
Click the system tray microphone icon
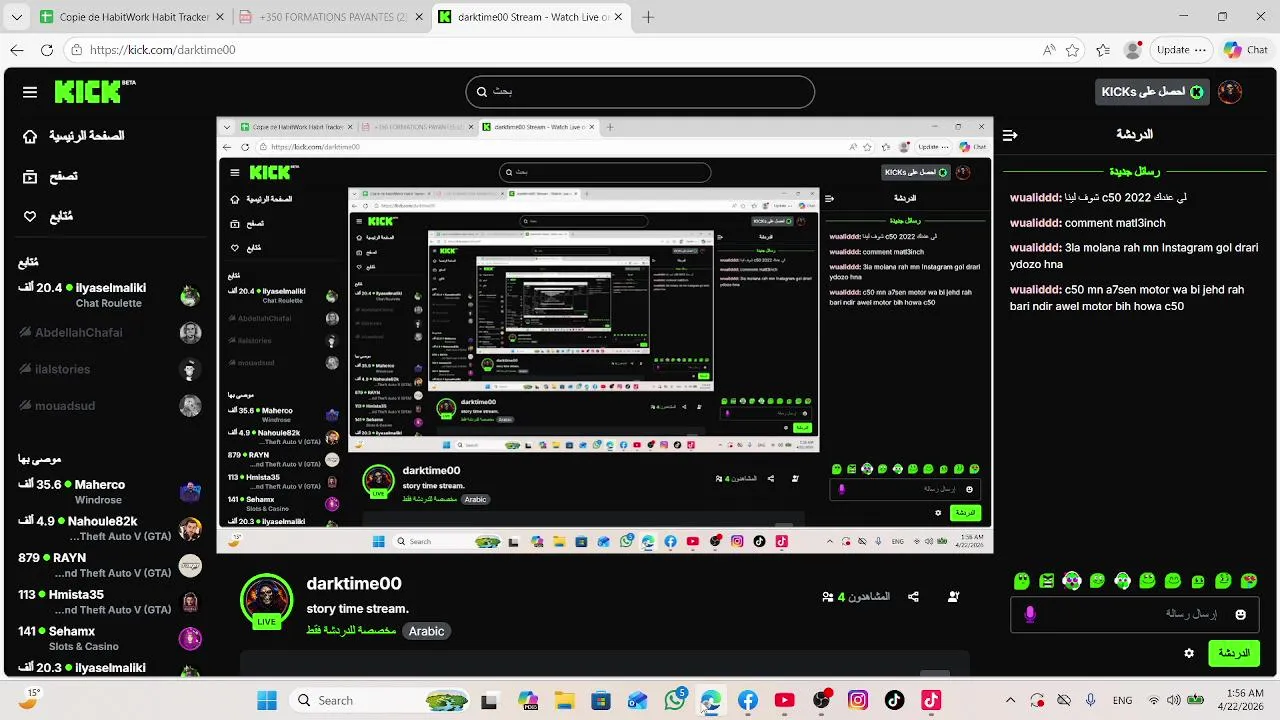pos(1091,701)
